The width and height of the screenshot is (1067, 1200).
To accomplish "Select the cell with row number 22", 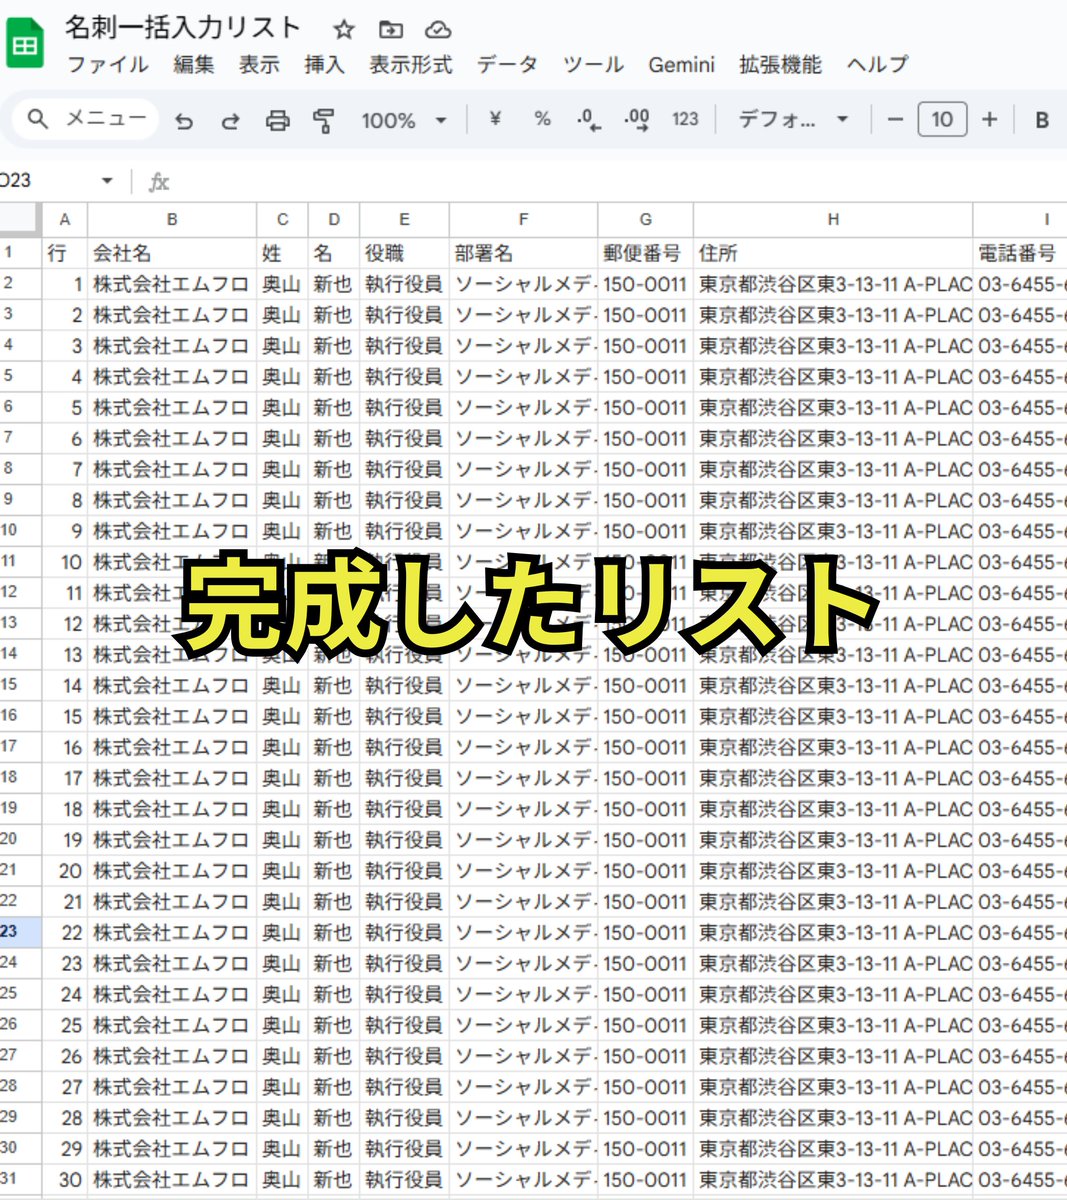I will coord(65,932).
